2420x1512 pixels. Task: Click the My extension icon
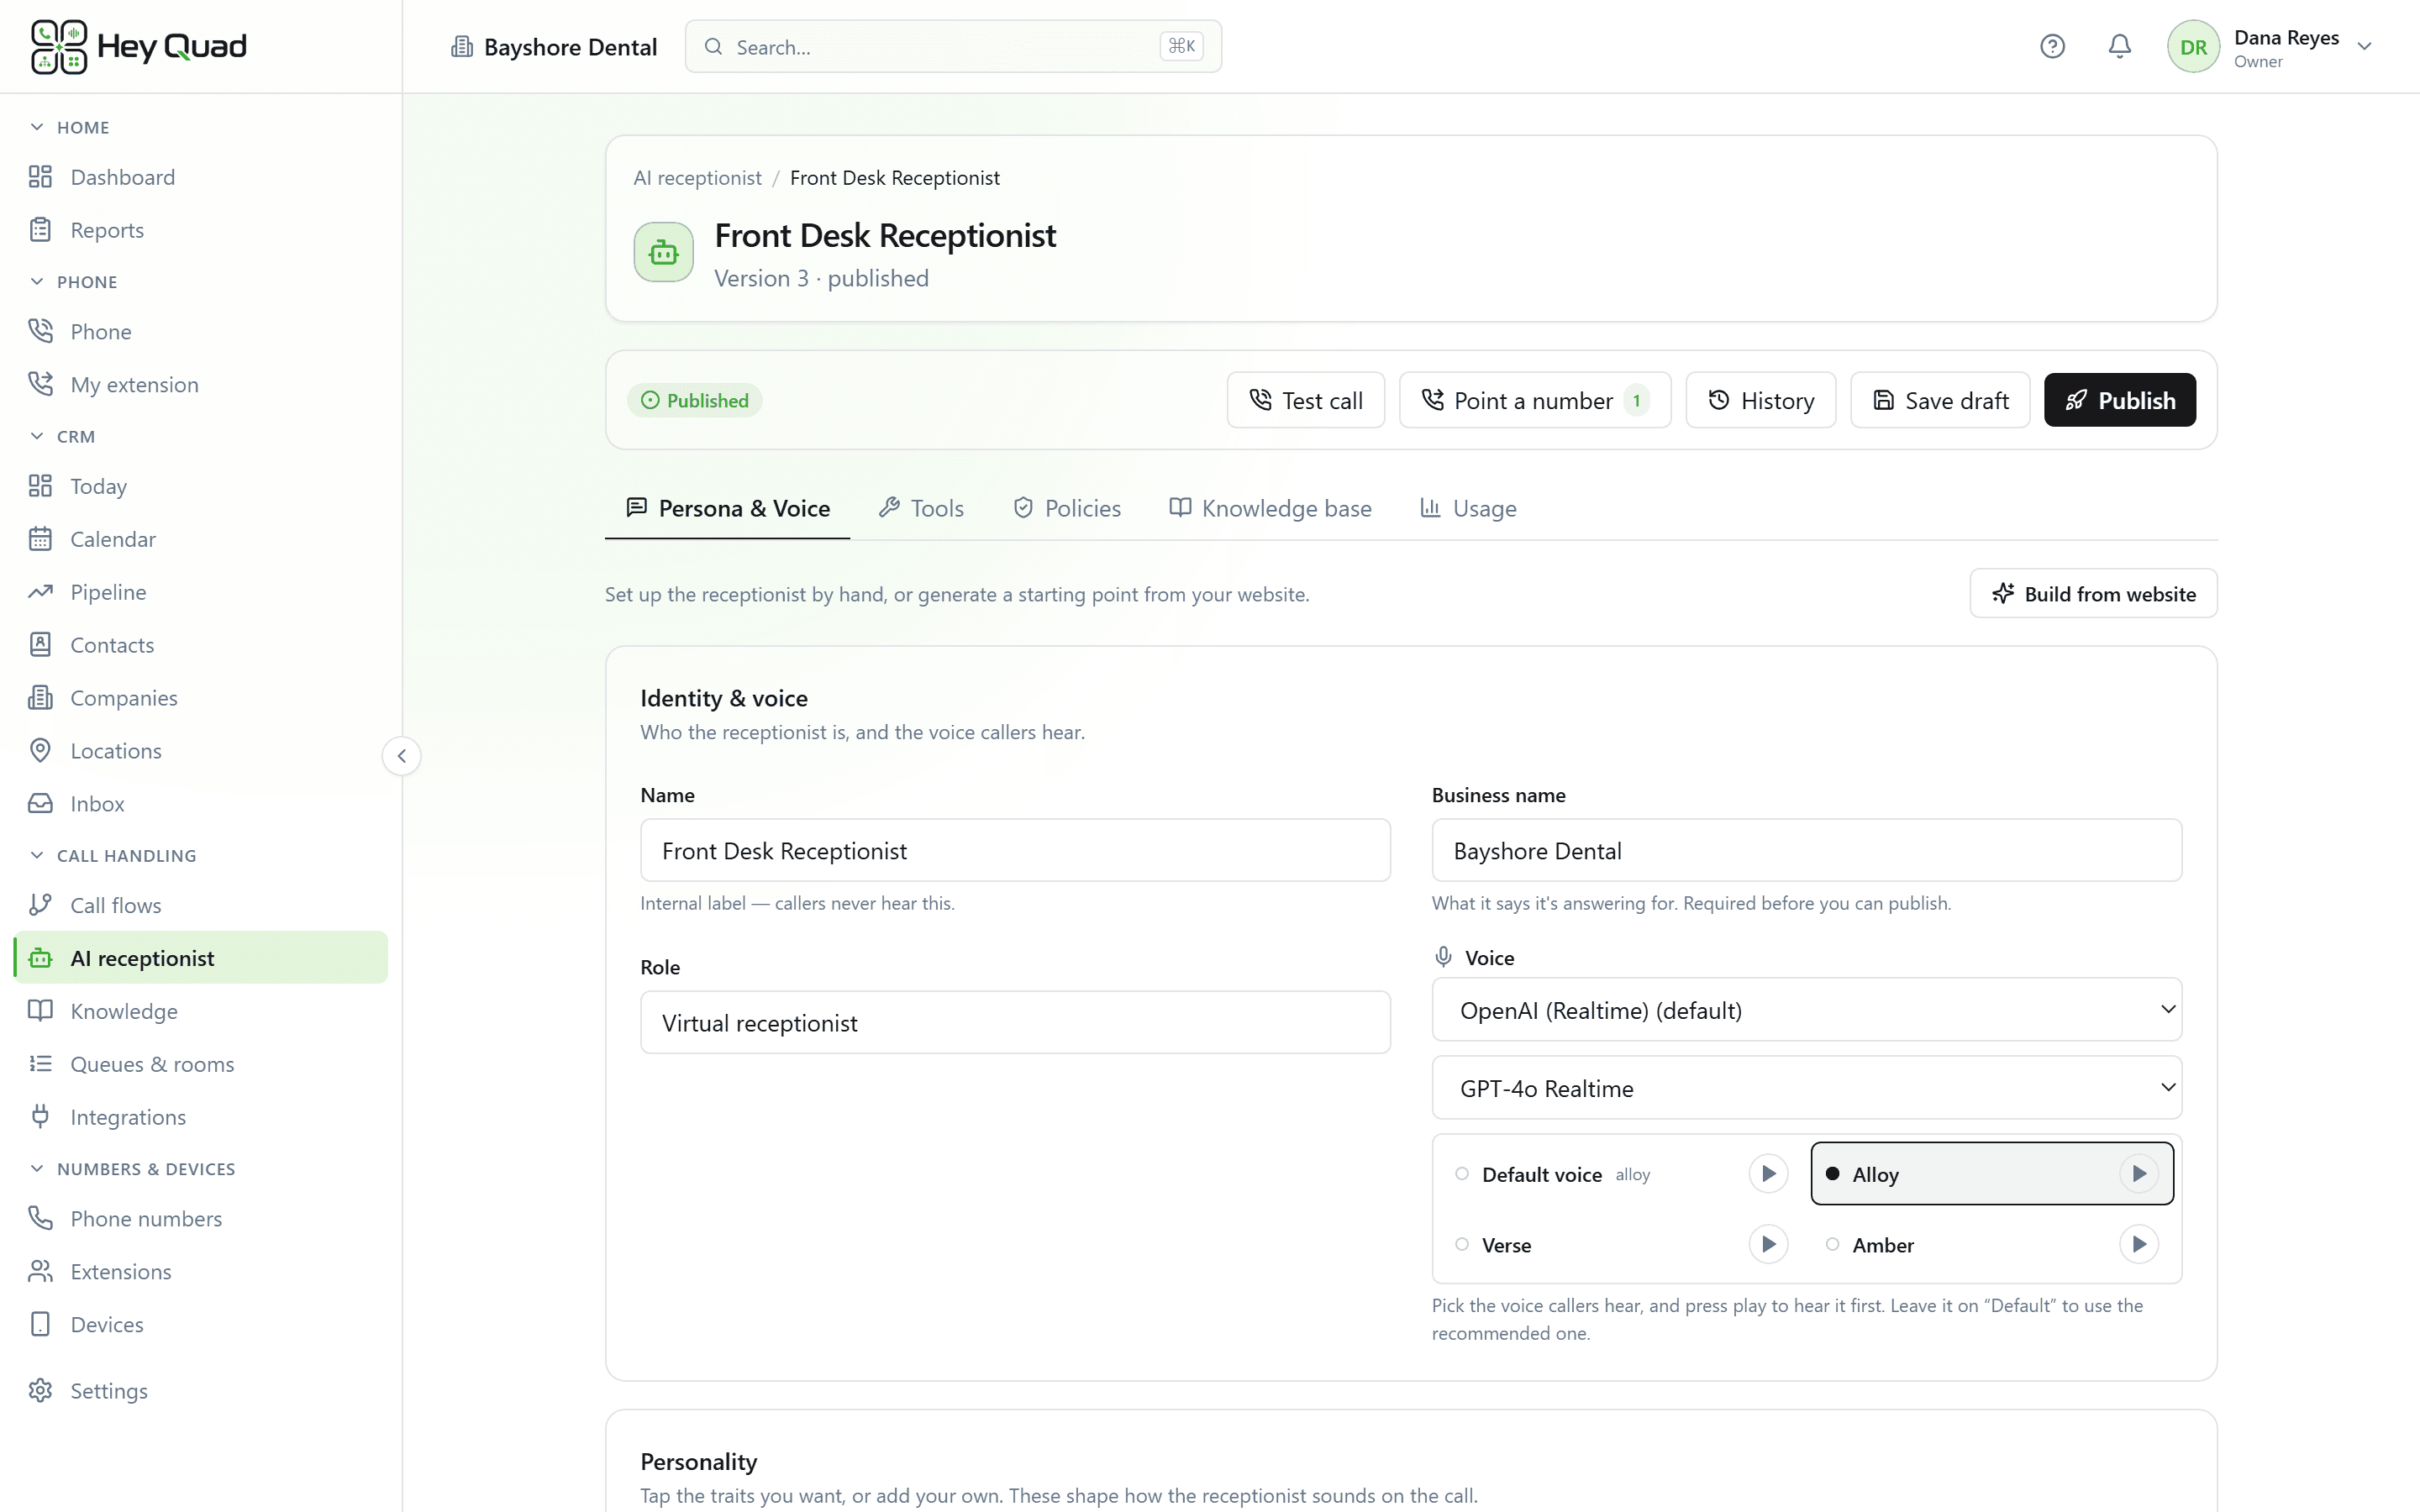[x=40, y=384]
